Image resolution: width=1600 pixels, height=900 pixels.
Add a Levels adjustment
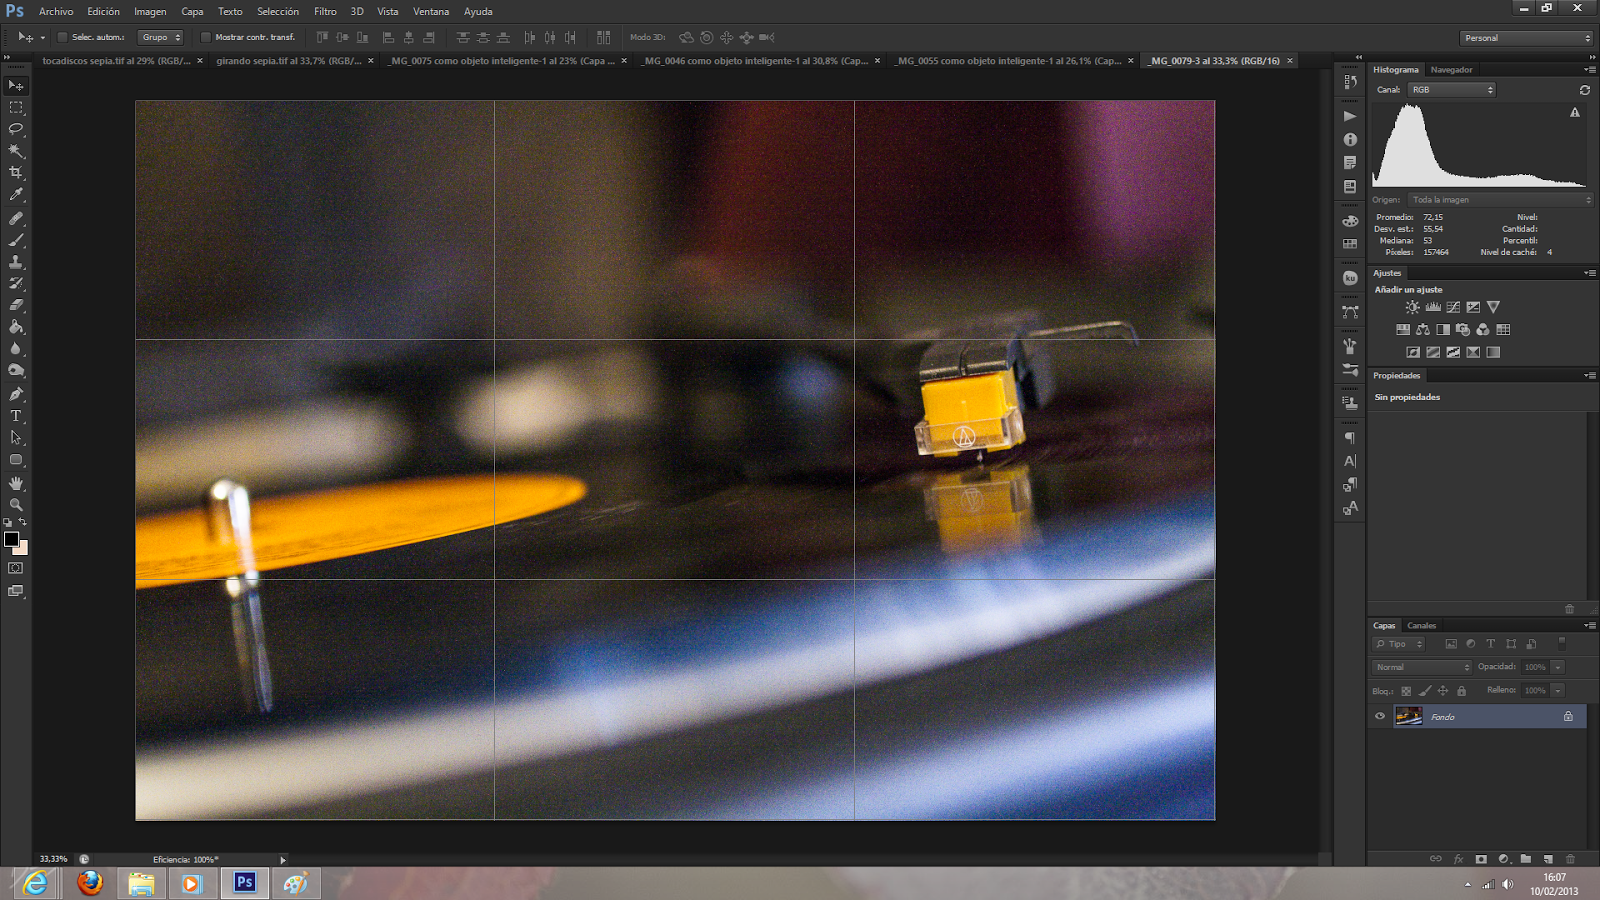[x=1433, y=307]
